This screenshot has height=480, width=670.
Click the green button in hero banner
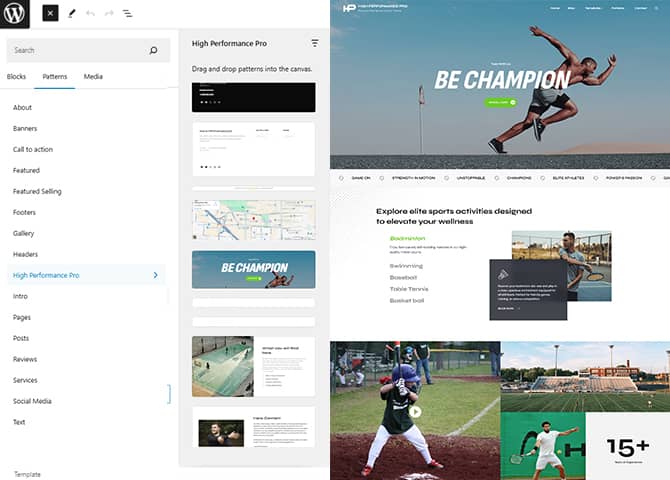pyautogui.click(x=500, y=102)
